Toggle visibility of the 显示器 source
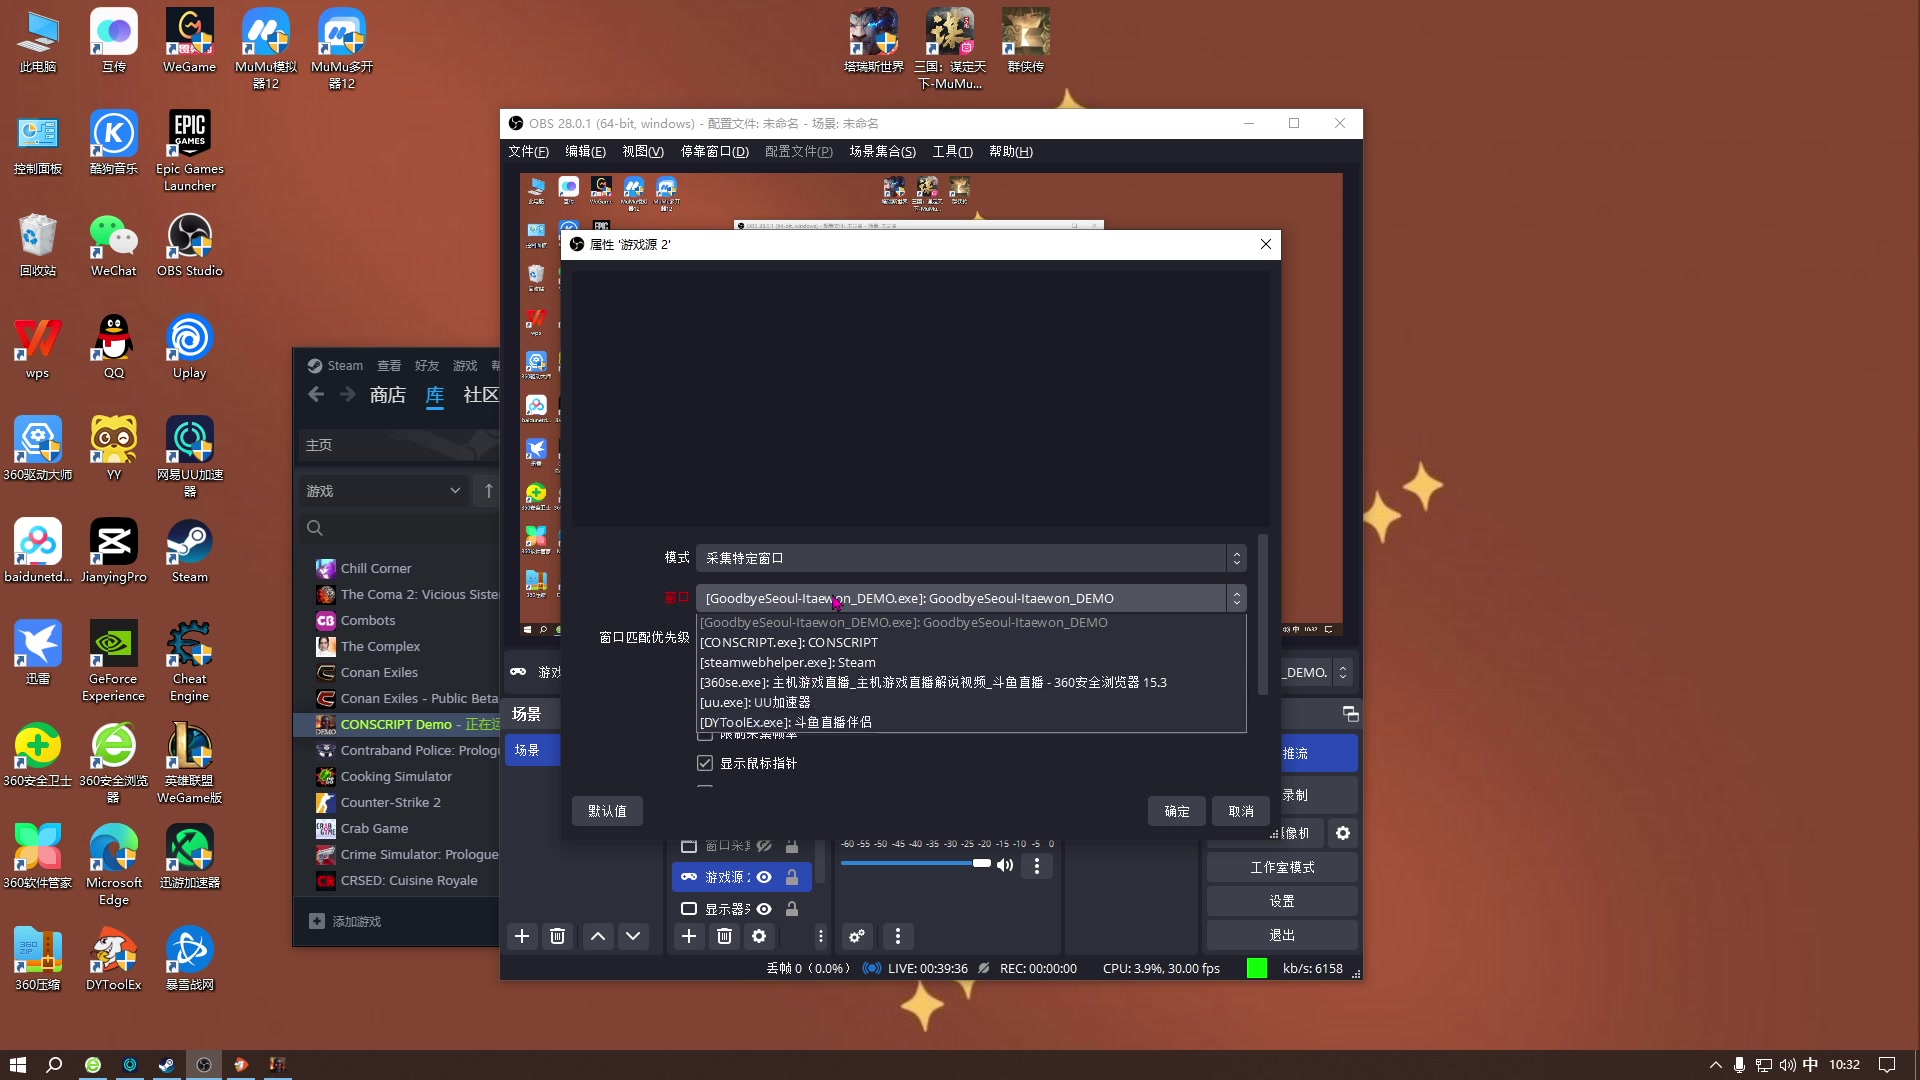The image size is (1920, 1080). click(764, 909)
